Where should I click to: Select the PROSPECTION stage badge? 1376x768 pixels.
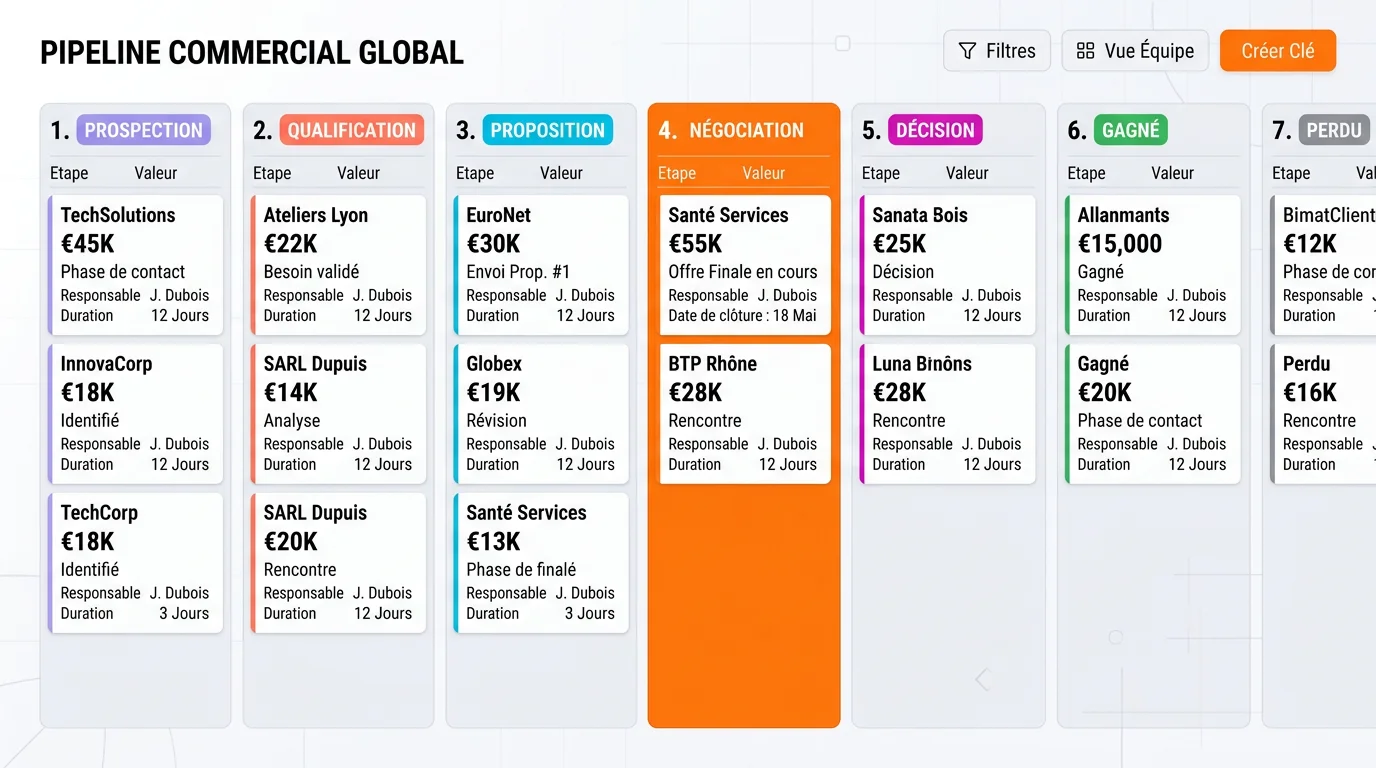point(143,130)
